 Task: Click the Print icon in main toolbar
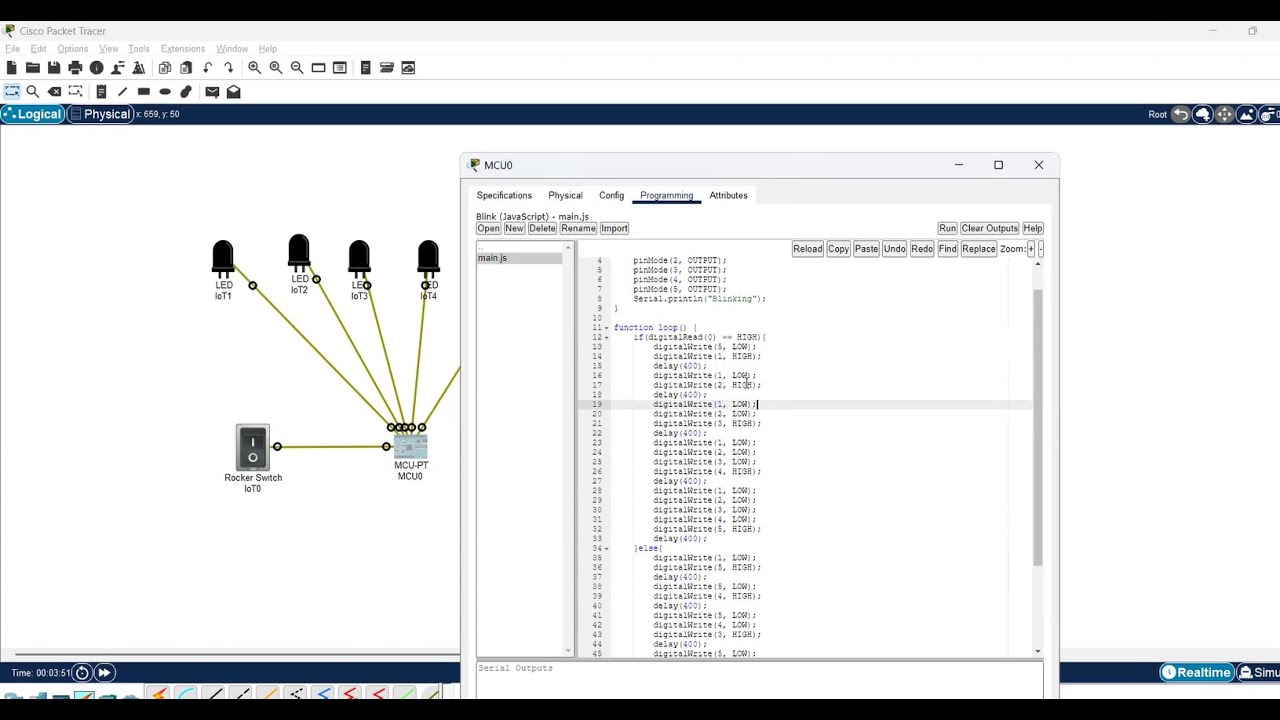click(x=75, y=68)
